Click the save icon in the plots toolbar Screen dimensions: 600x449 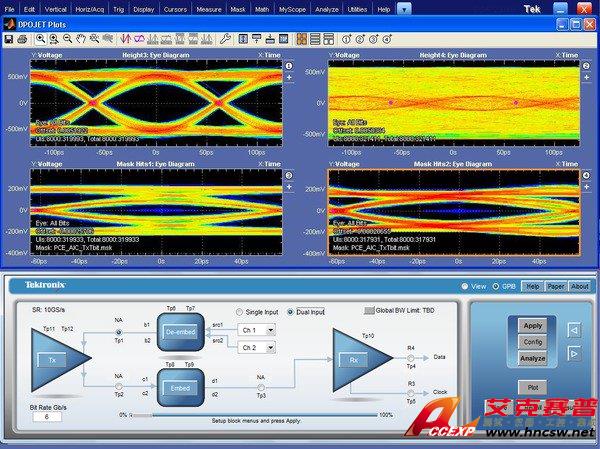9,39
